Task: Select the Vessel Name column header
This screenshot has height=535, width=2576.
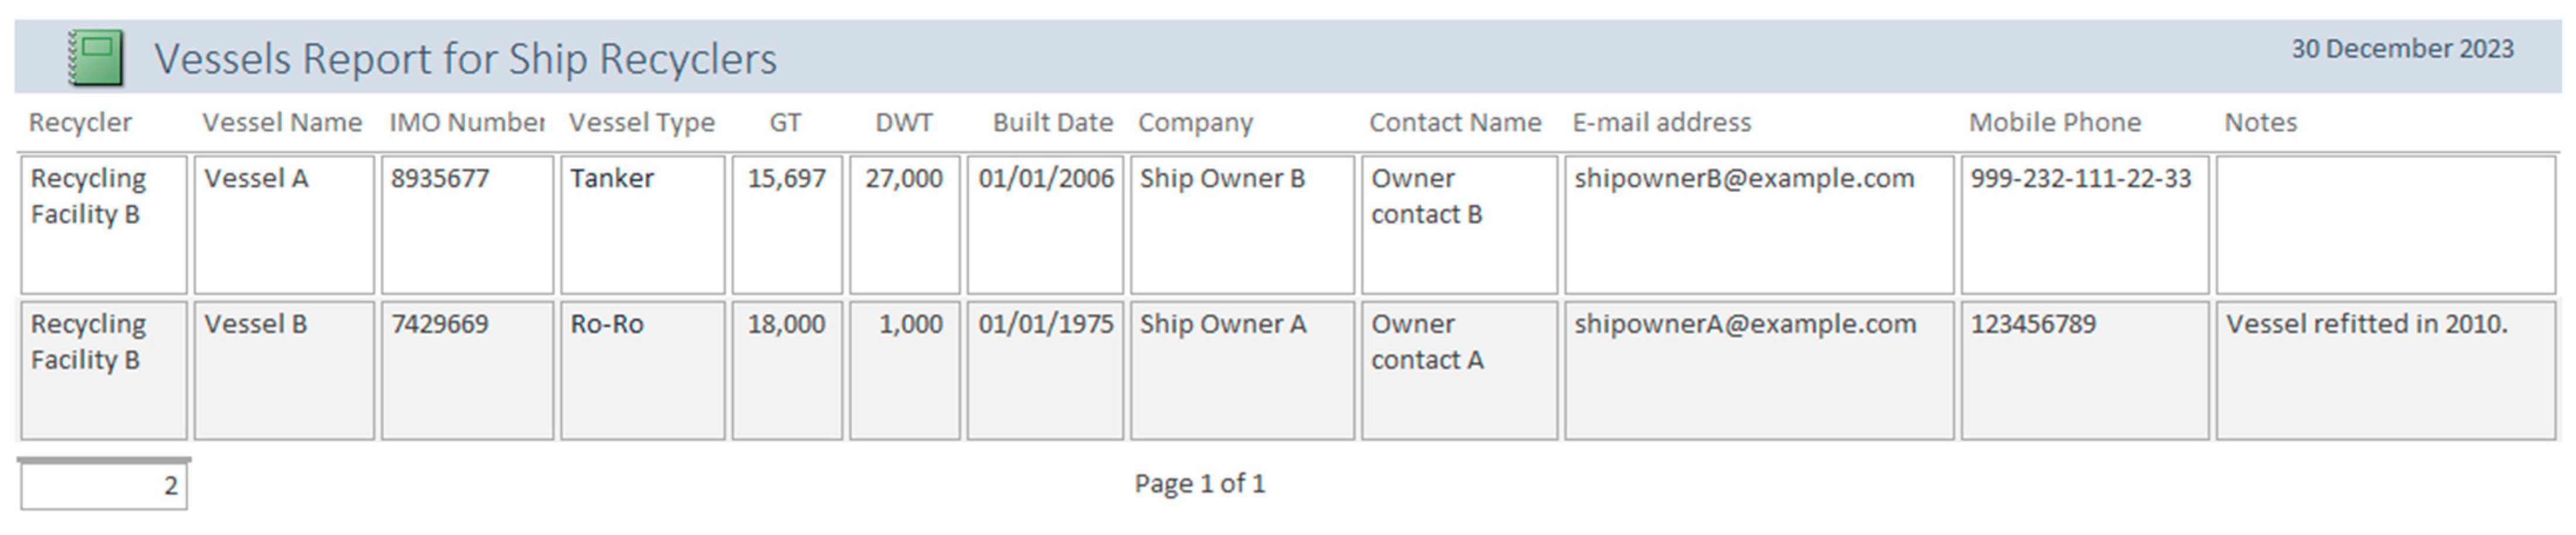Action: tap(282, 122)
